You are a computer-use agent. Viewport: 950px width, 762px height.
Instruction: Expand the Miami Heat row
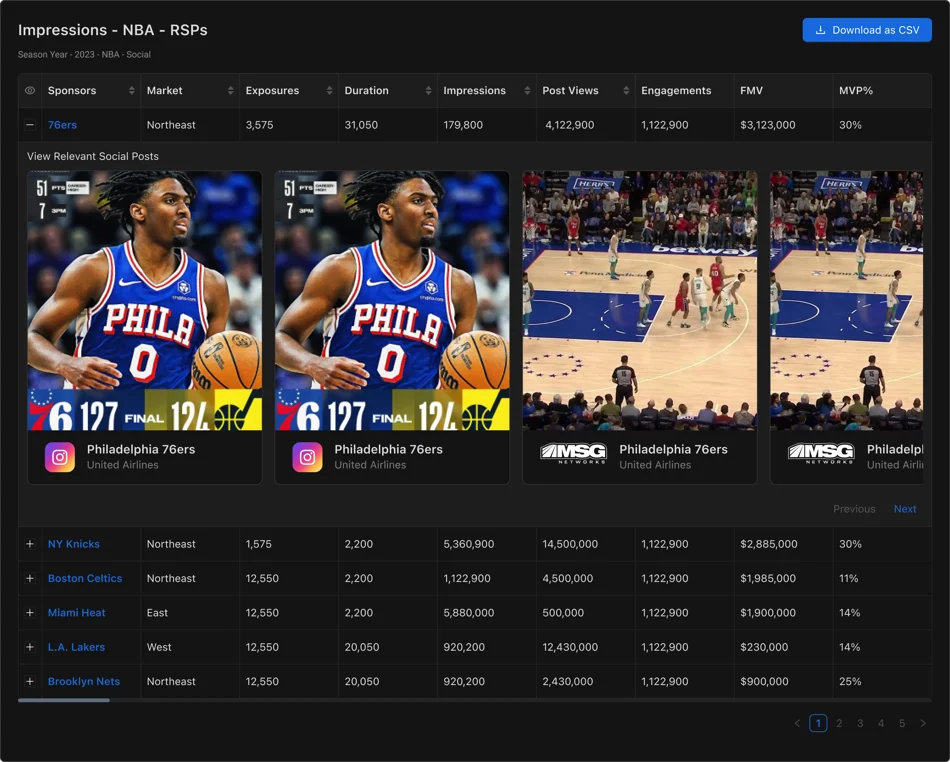[30, 612]
